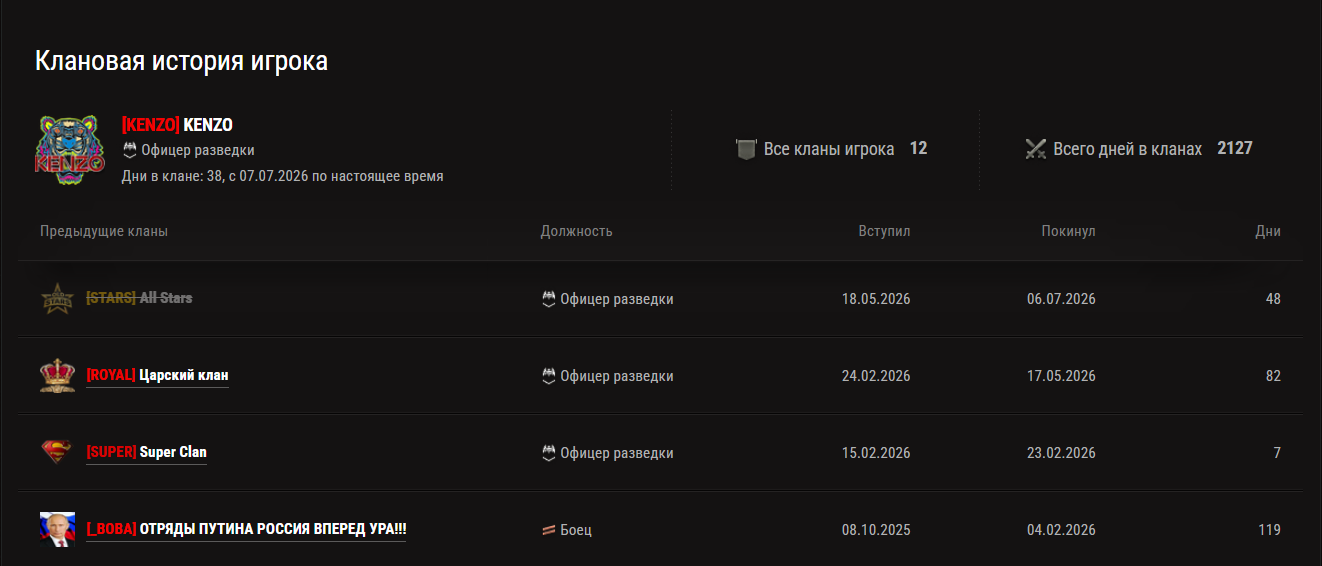Viewport: 1322px width, 566px height.
Task: Click the _BOBA clan portrait thumbnail
Action: (57, 529)
